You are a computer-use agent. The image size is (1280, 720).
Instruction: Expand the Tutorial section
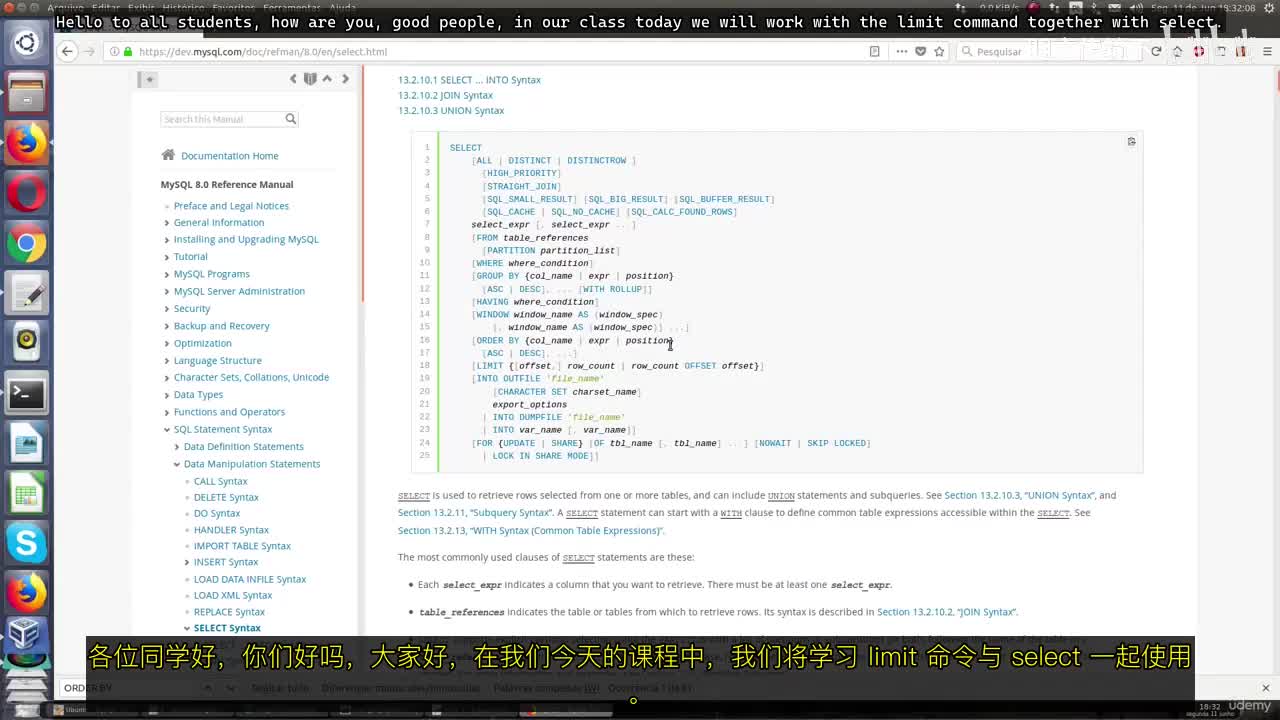(x=167, y=257)
